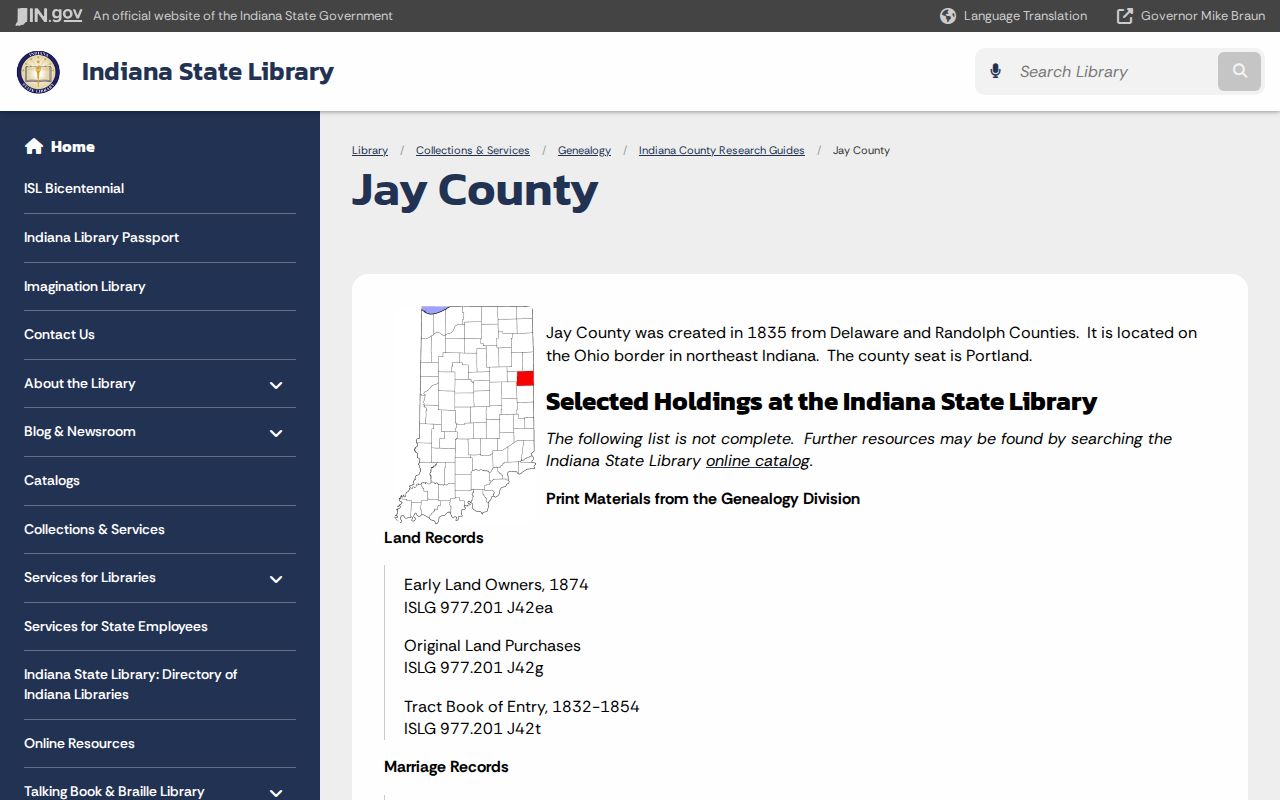Open Indiana County Research Guides breadcrumb

point(722,150)
